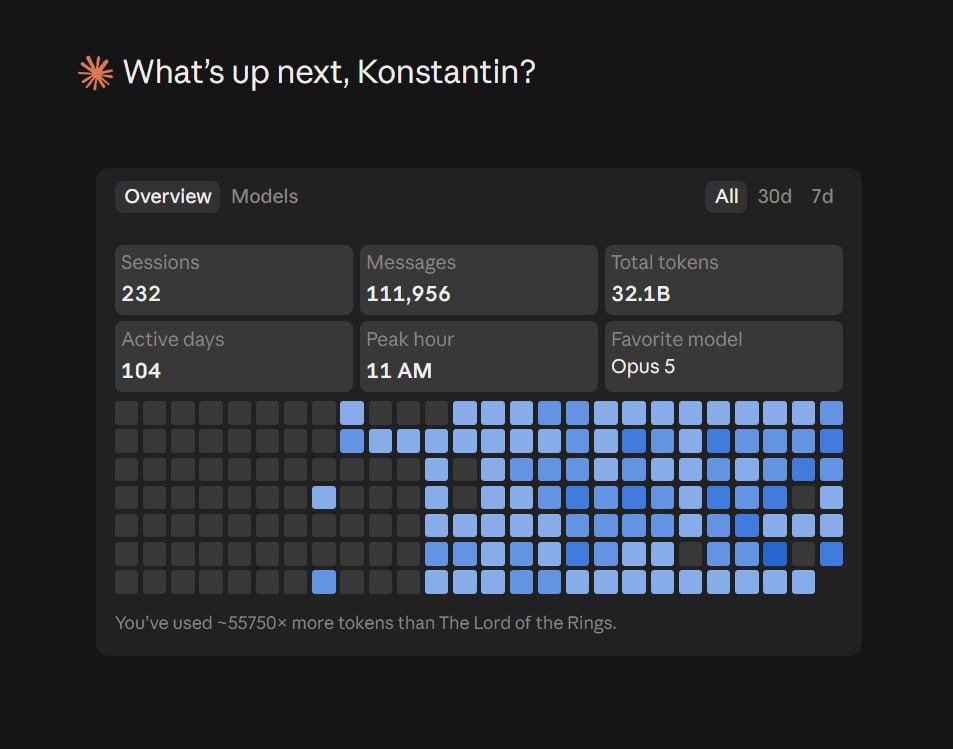Show only the 7d range
Screen dimensions: 953x749
822,196
